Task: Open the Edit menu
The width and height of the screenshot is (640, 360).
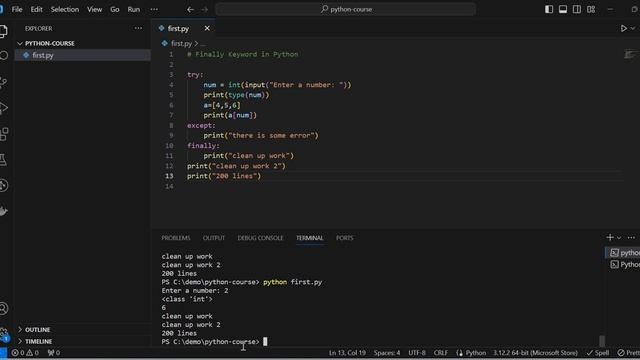Action: pyautogui.click(x=36, y=9)
